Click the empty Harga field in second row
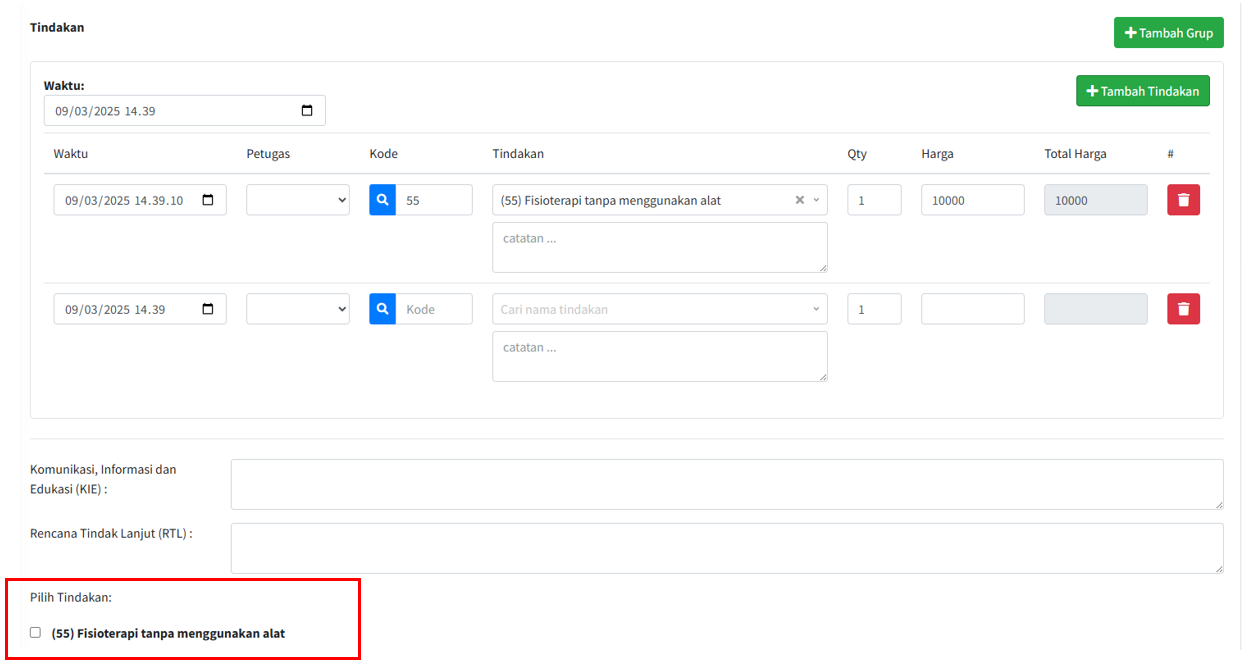Image resolution: width=1244 pixels, height=666 pixels. pyautogui.click(x=972, y=309)
